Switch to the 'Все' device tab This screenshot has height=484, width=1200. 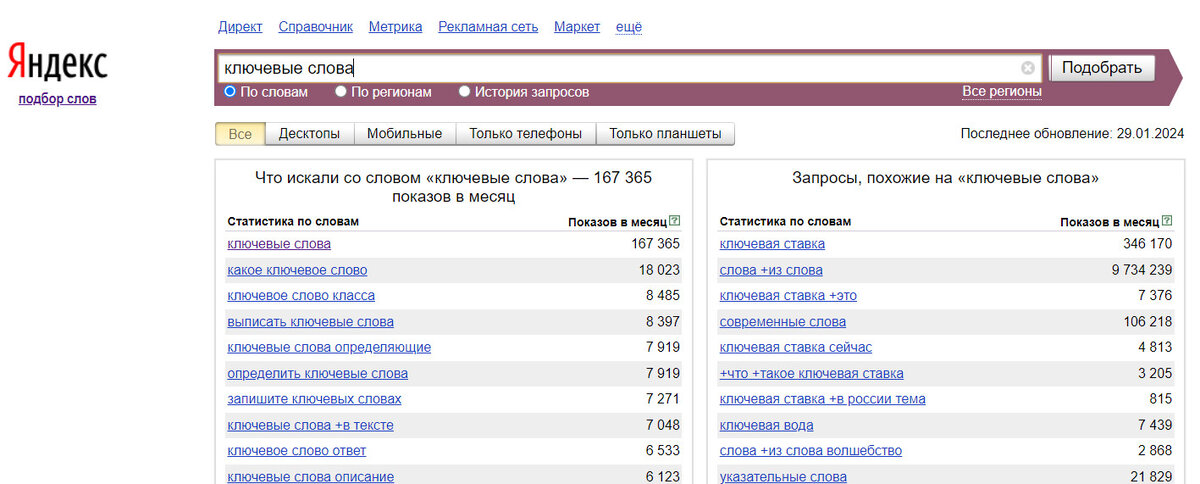(240, 133)
